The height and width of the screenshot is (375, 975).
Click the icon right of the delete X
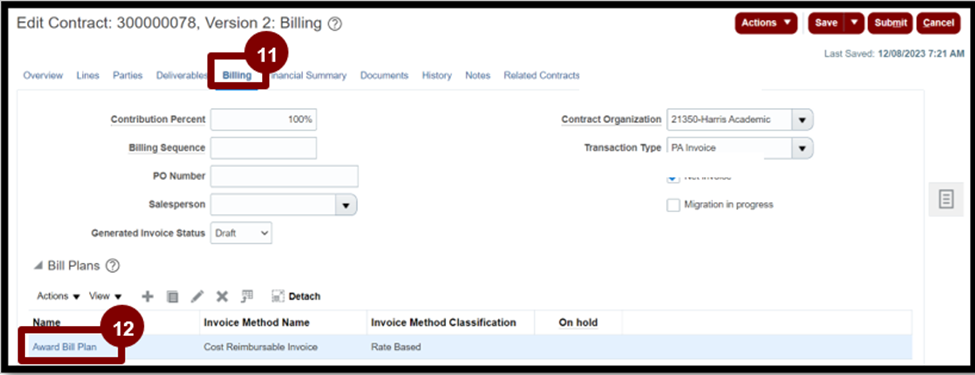247,296
